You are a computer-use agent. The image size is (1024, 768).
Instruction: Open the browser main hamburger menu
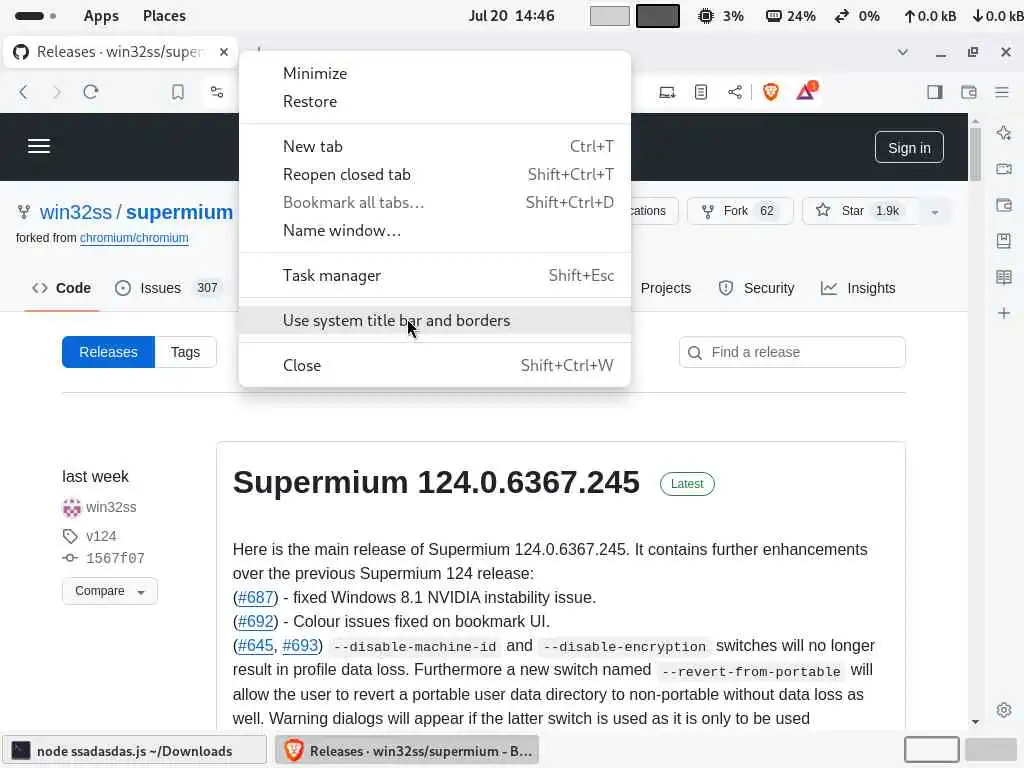(x=1002, y=92)
